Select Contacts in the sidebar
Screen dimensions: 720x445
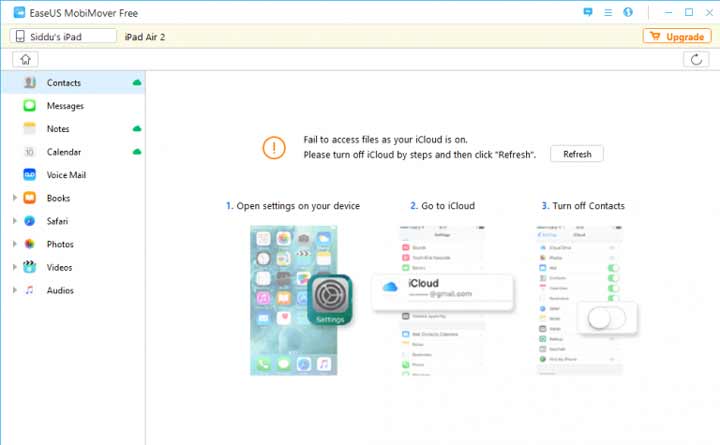tap(73, 83)
